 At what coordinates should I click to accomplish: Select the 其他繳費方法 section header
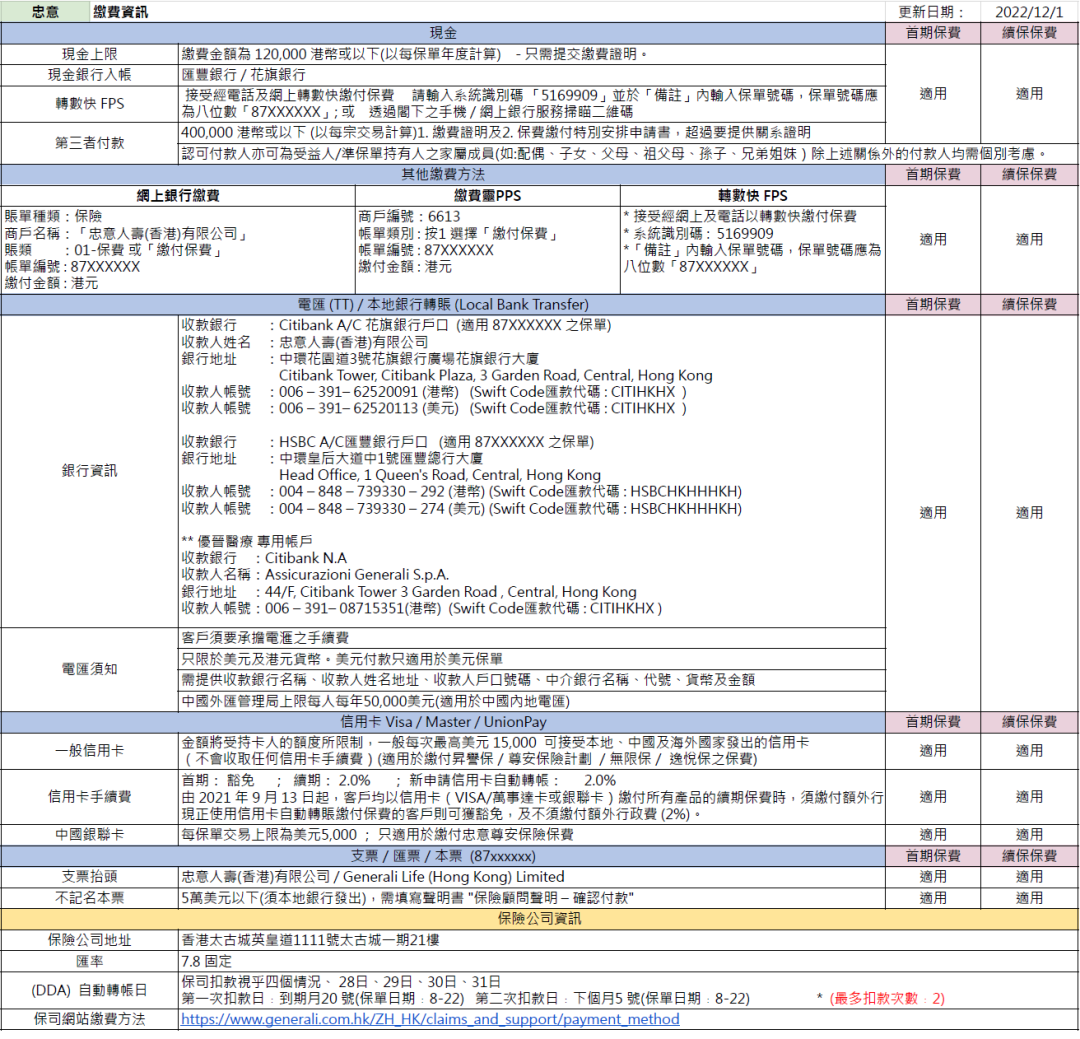[443, 174]
